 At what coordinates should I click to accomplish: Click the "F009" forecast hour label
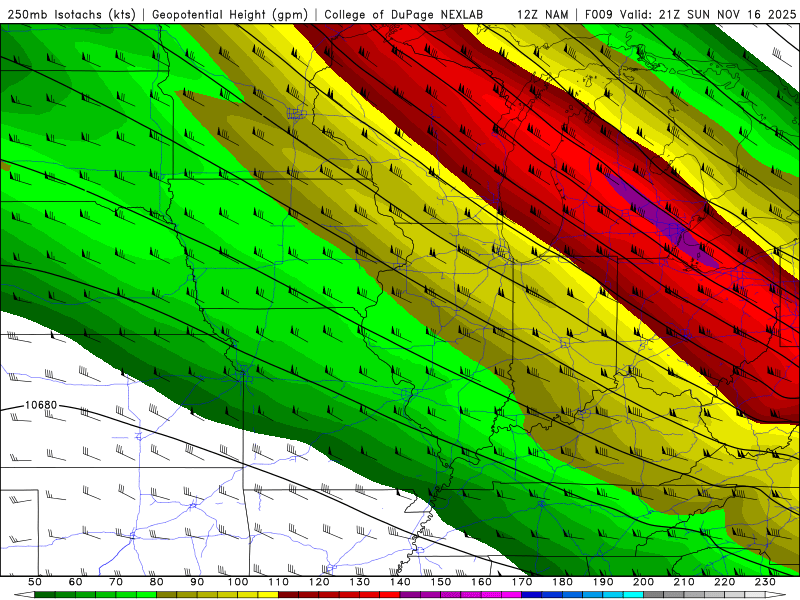599,14
